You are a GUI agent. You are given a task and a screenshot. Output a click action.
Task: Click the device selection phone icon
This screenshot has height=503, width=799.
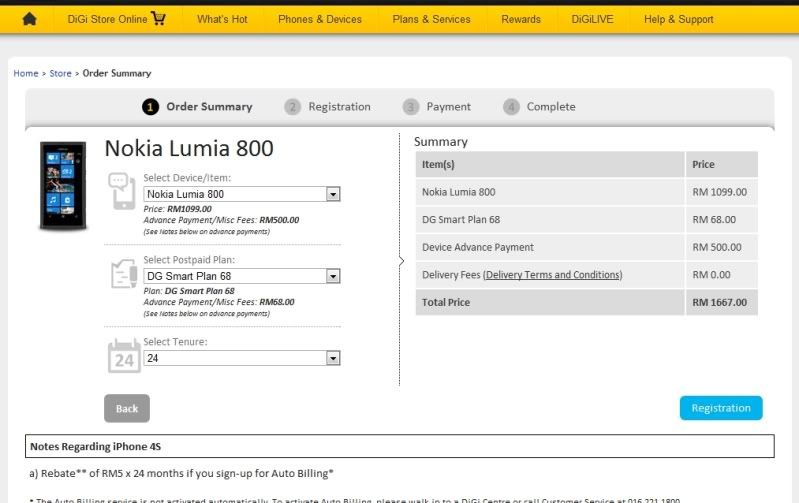pyautogui.click(x=123, y=191)
